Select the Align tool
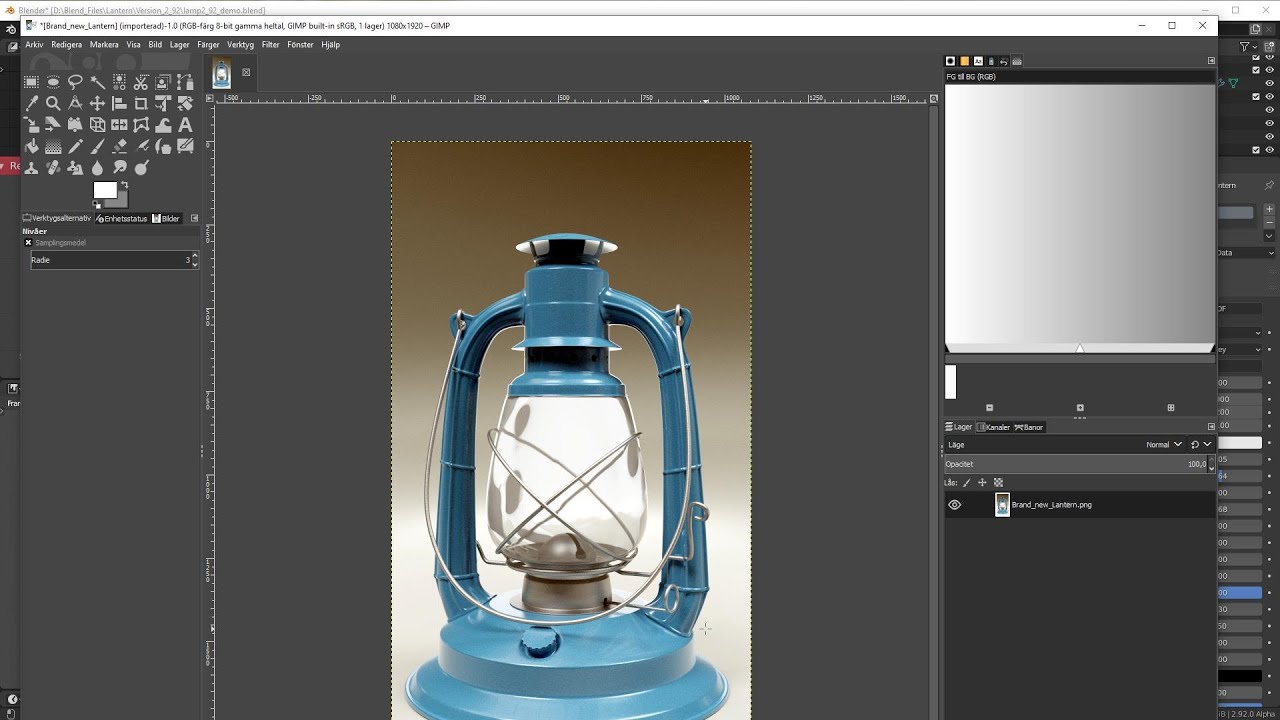 (119, 103)
